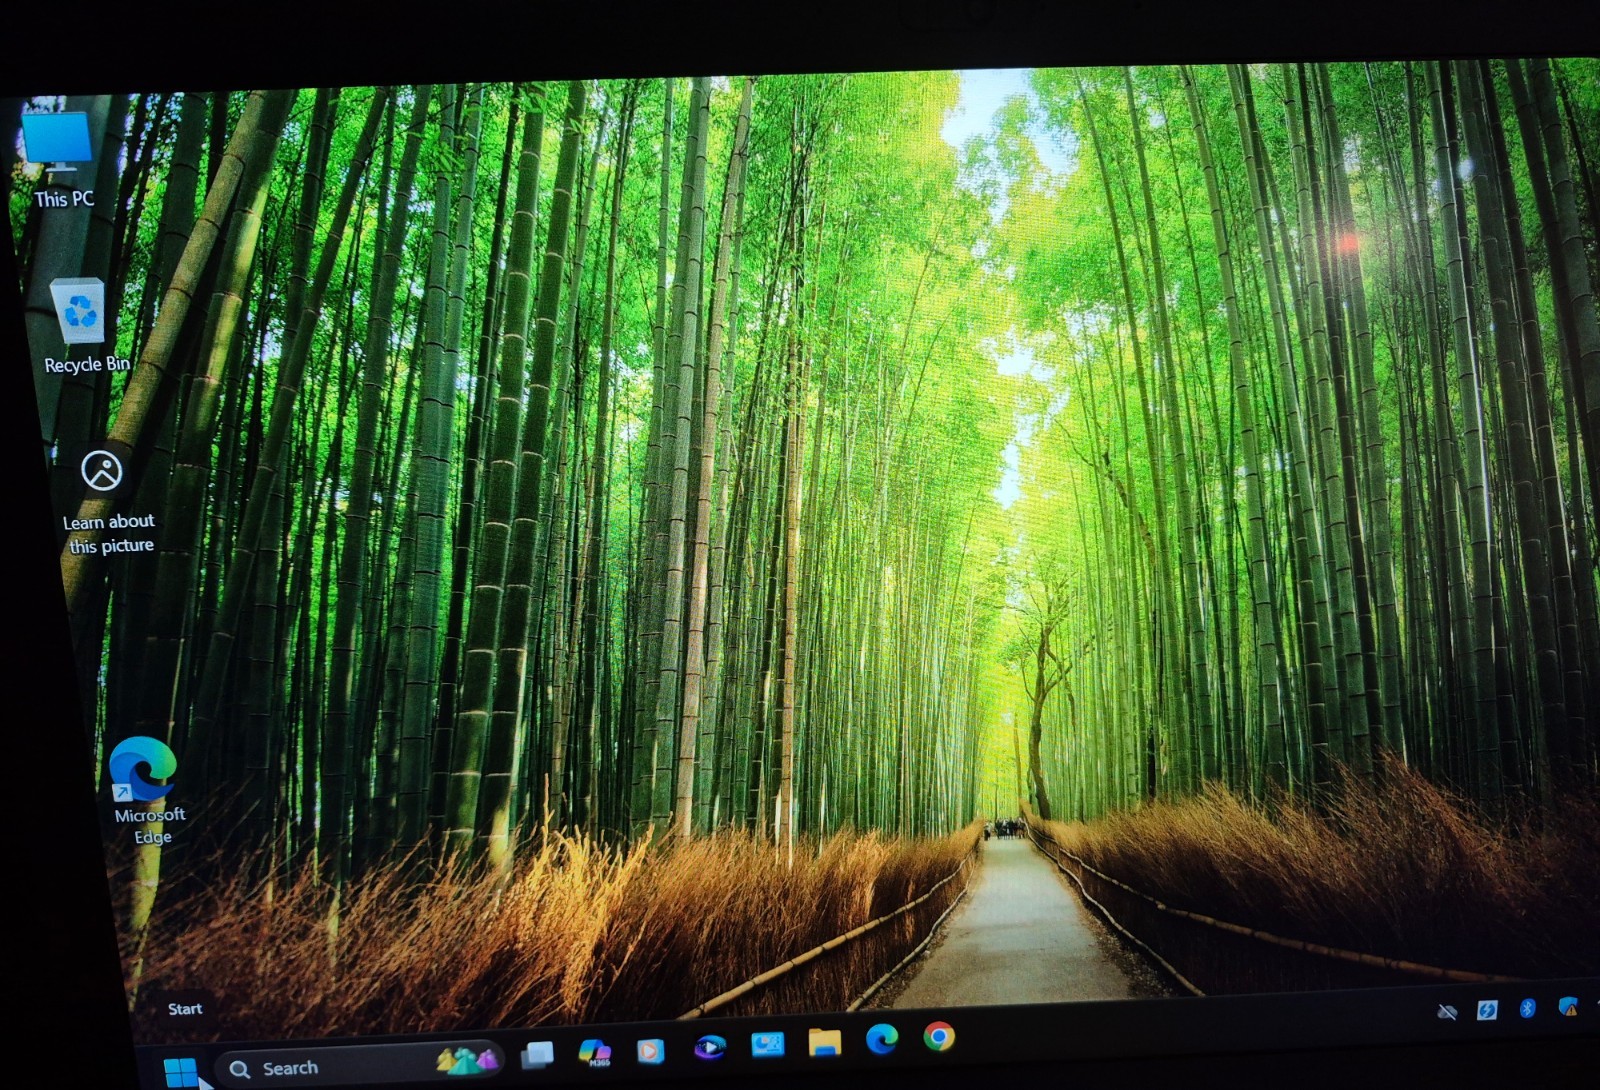Open the blue dashboard app on taskbar
Image resolution: width=1600 pixels, height=1090 pixels.
click(767, 1044)
